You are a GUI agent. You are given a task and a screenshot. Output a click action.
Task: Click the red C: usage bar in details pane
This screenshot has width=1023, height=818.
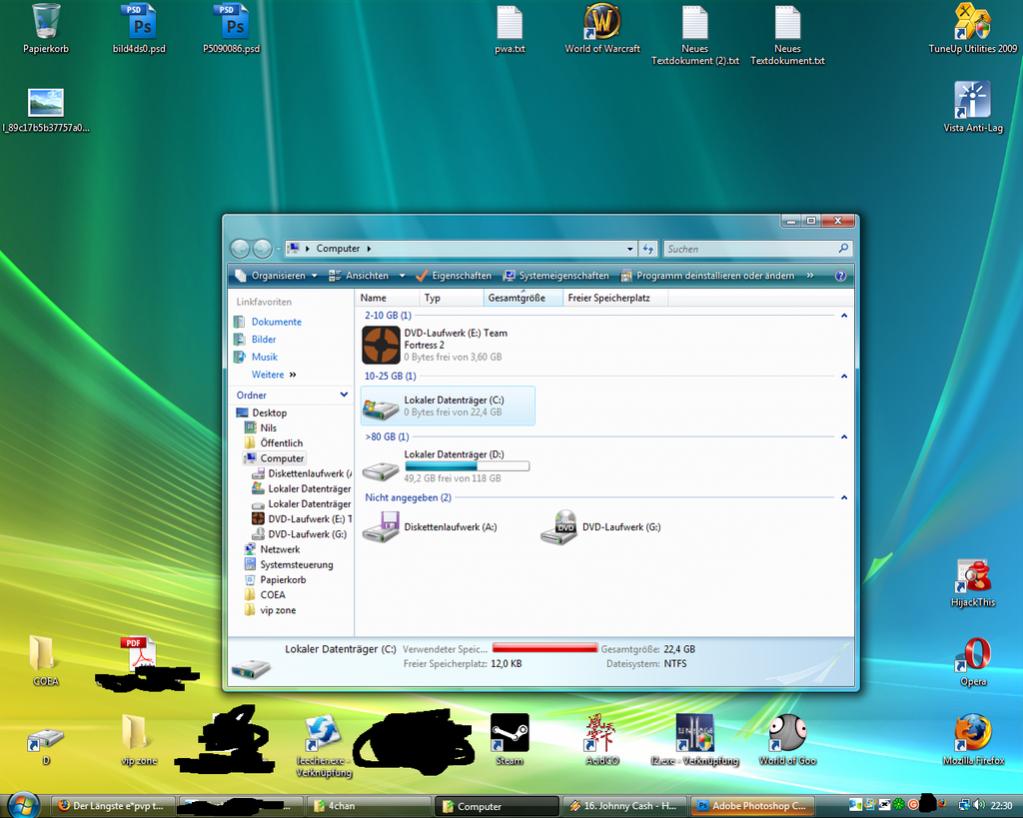tap(545, 648)
